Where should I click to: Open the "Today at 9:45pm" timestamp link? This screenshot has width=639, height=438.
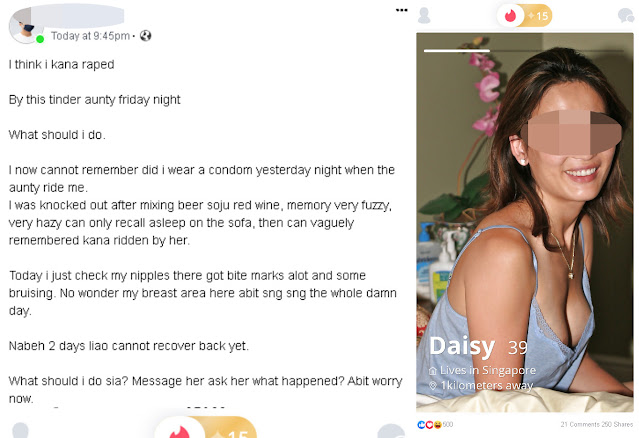pyautogui.click(x=90, y=36)
